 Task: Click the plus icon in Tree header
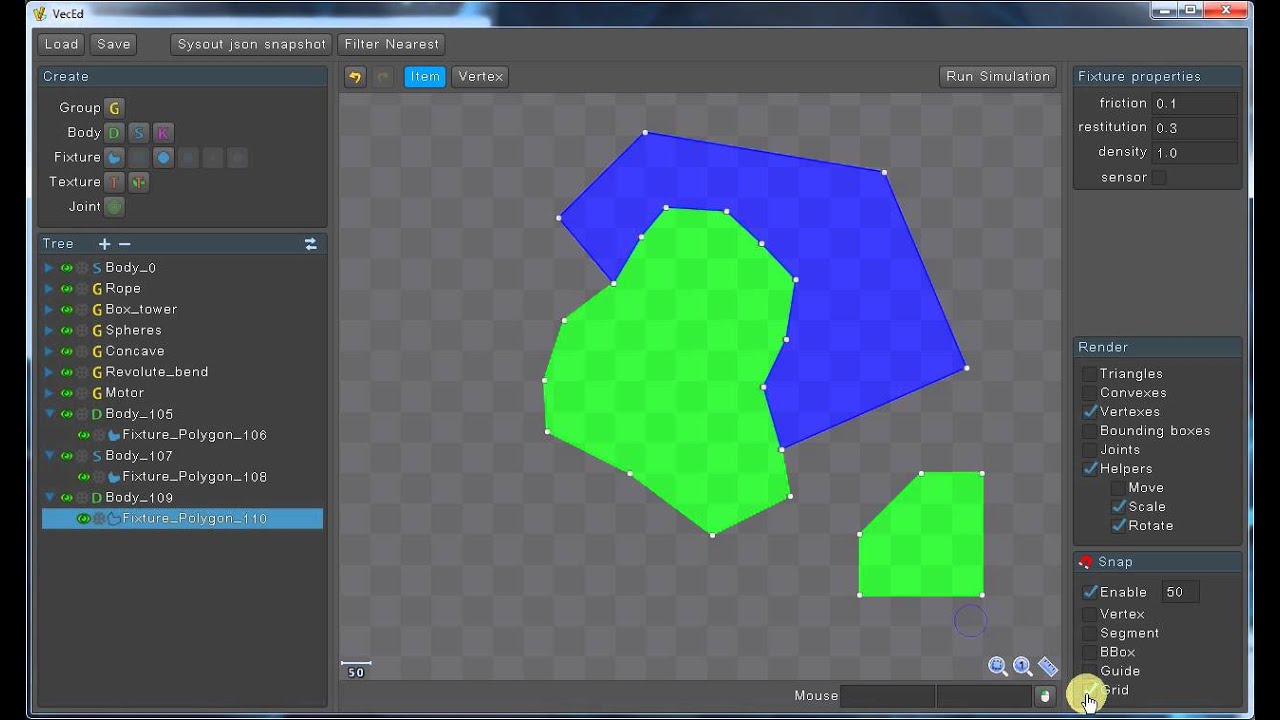coord(104,244)
